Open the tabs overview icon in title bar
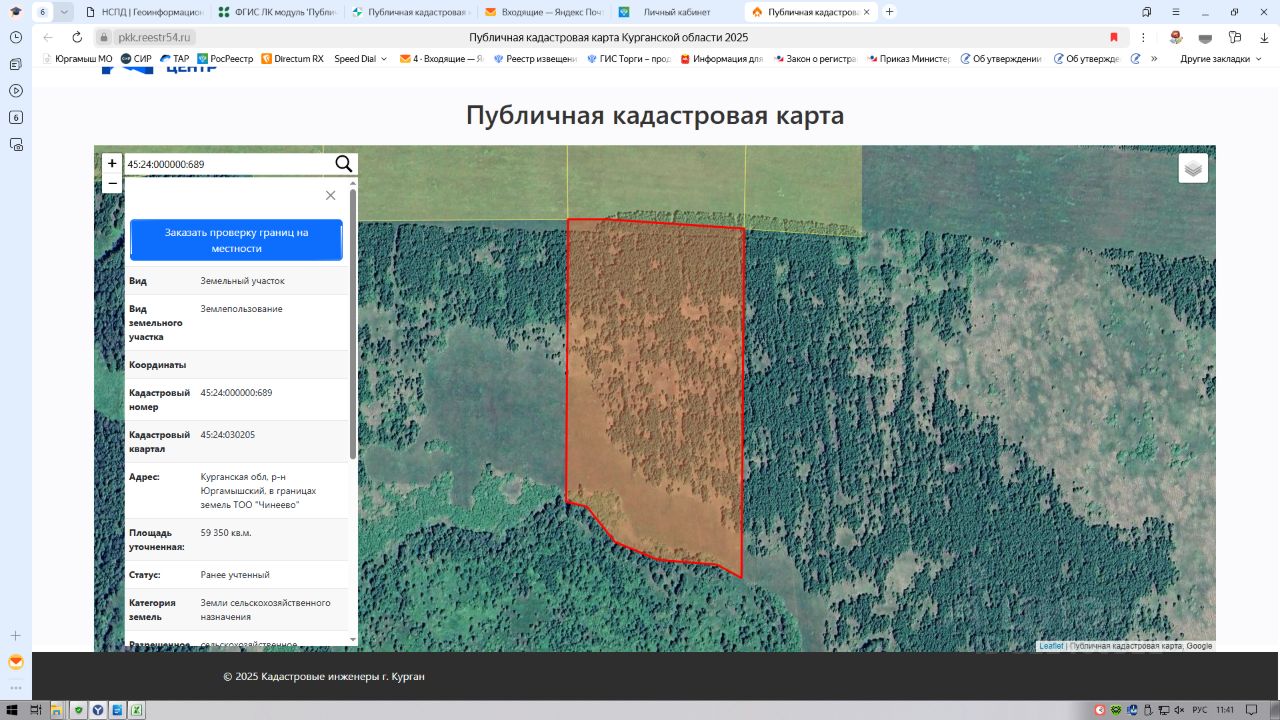Image resolution: width=1280 pixels, height=720 pixels. coord(1147,12)
